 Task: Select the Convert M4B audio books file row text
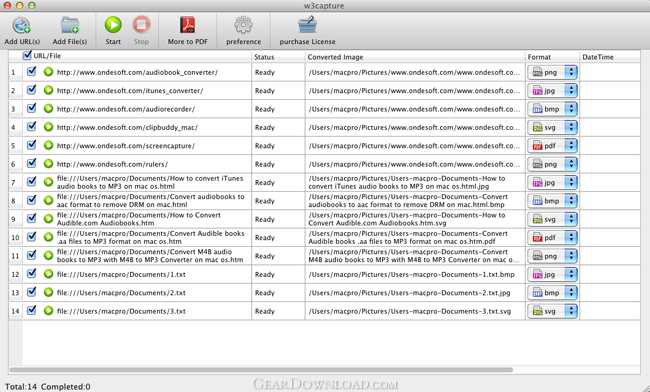(150, 256)
